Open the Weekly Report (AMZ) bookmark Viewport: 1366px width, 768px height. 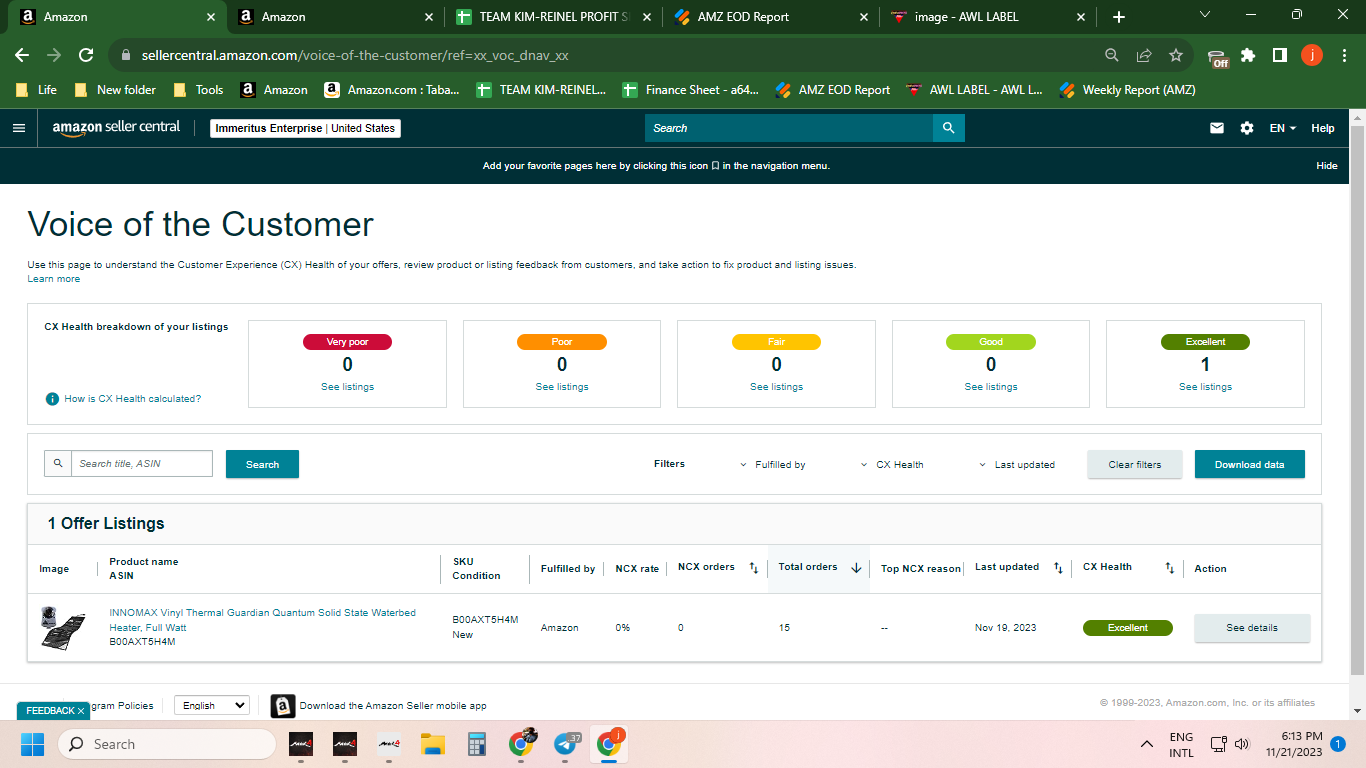click(1127, 90)
